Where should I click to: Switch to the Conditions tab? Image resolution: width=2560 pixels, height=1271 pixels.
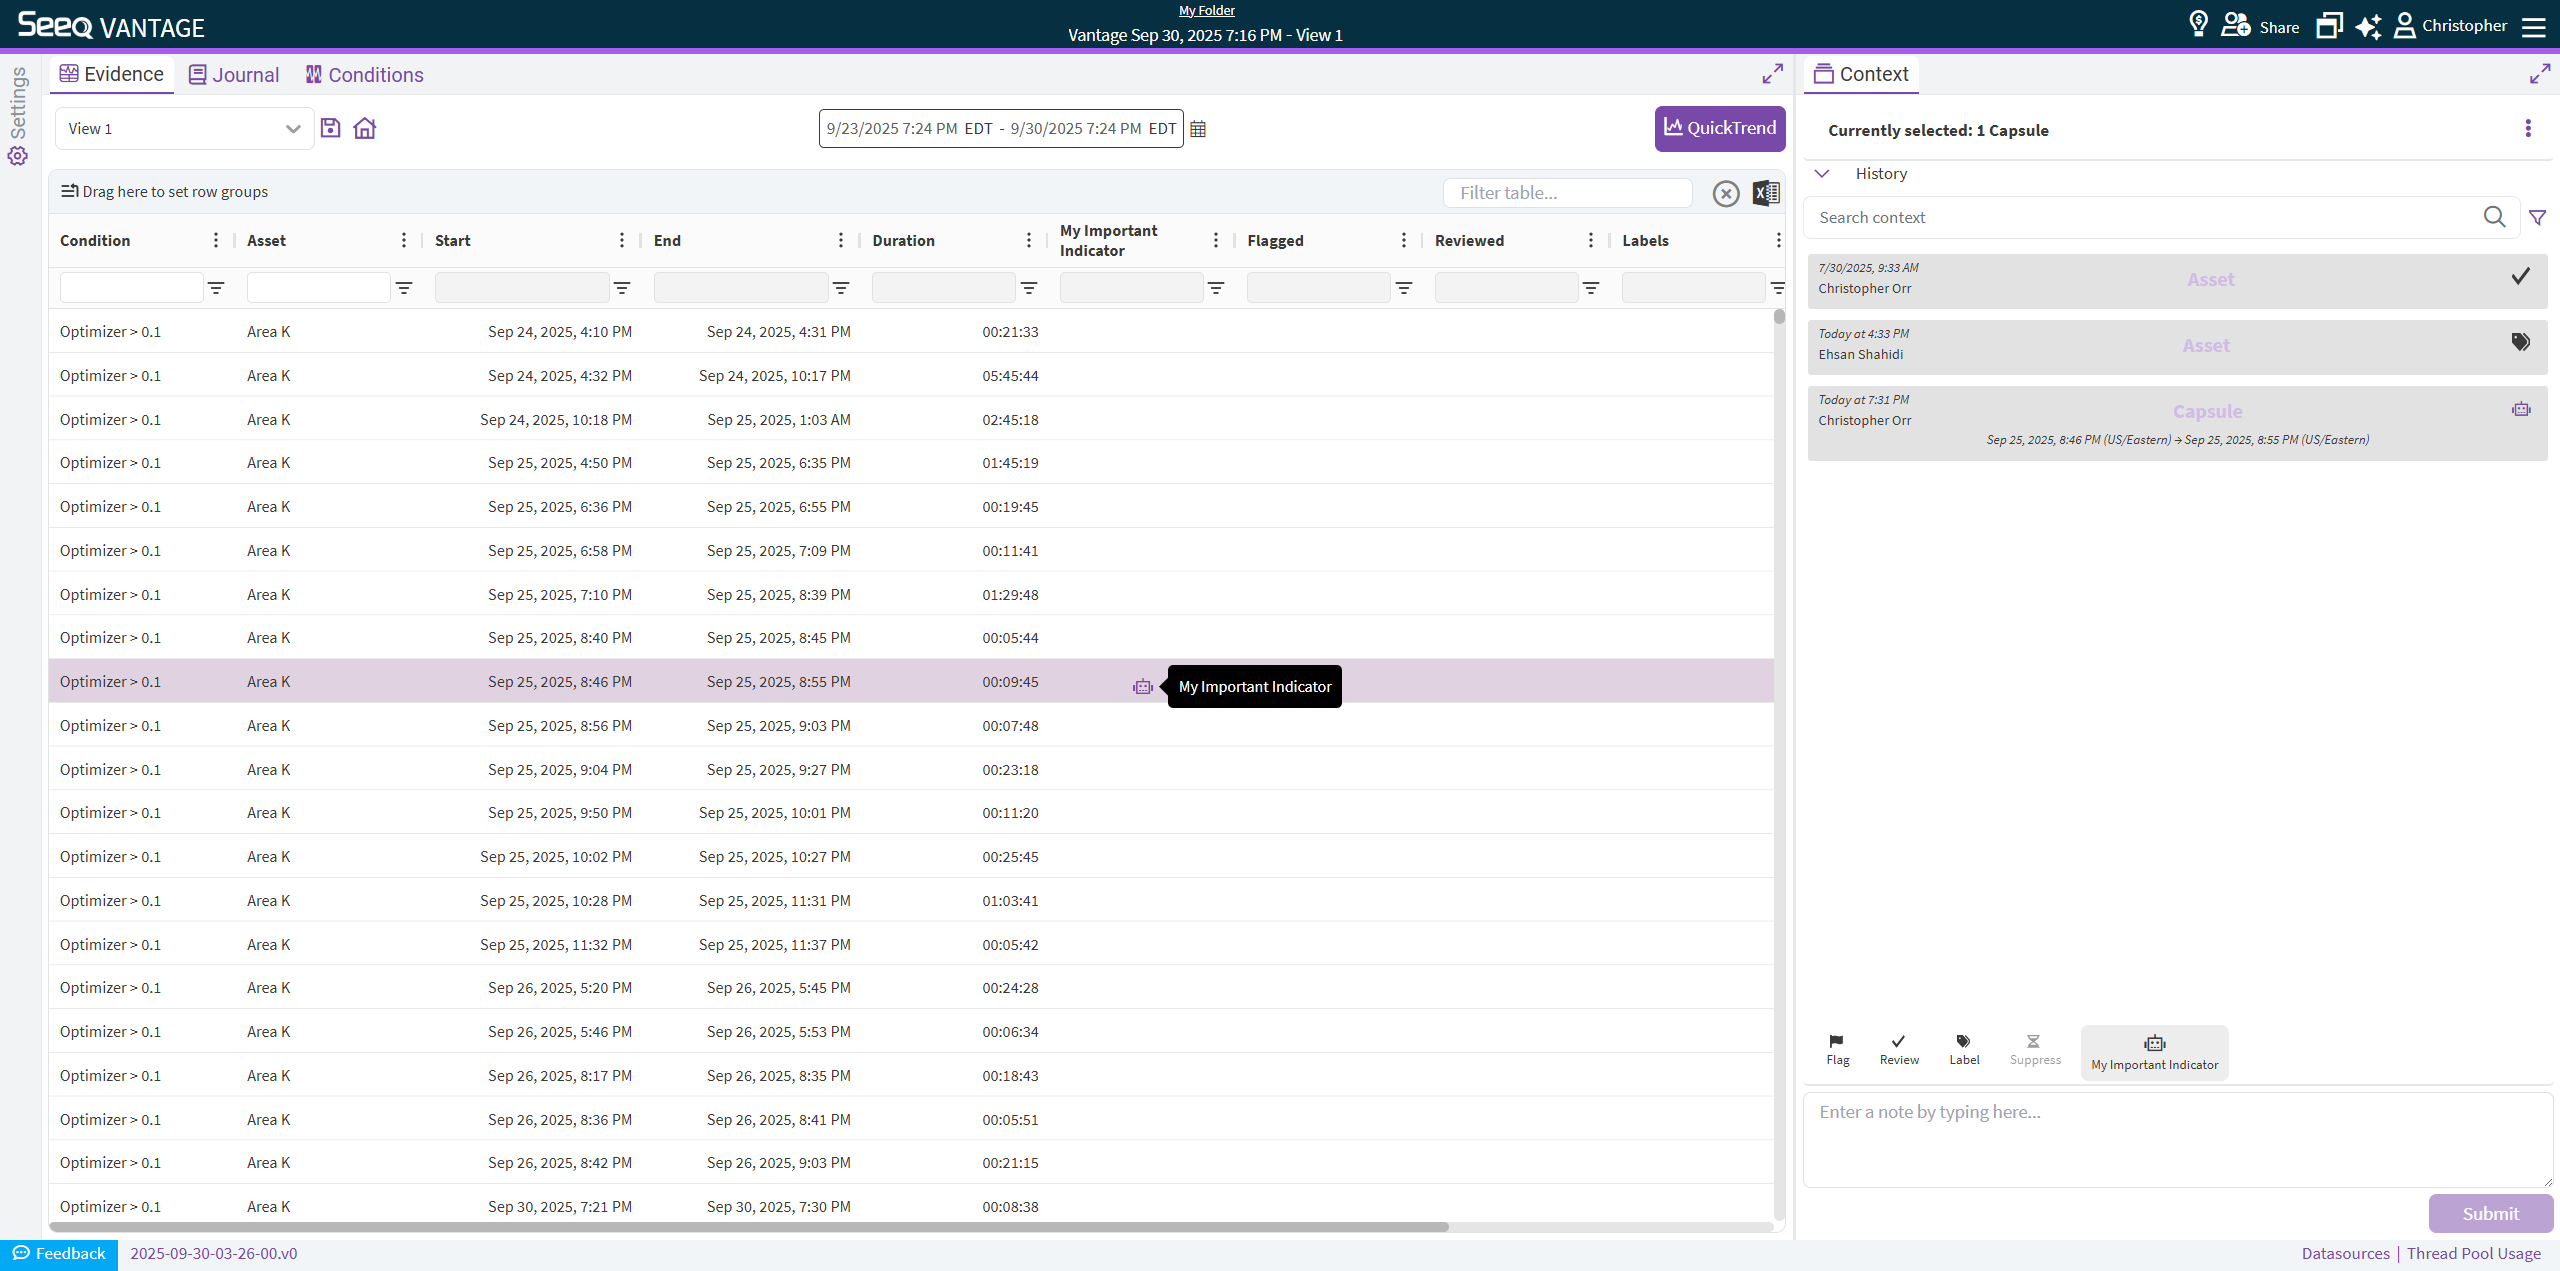click(364, 75)
